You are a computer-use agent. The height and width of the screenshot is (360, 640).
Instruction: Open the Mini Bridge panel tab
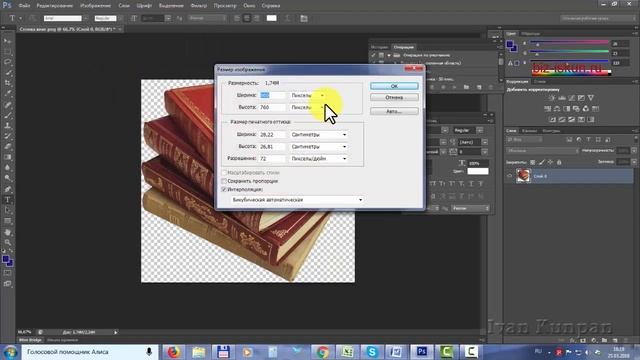pyautogui.click(x=30, y=340)
